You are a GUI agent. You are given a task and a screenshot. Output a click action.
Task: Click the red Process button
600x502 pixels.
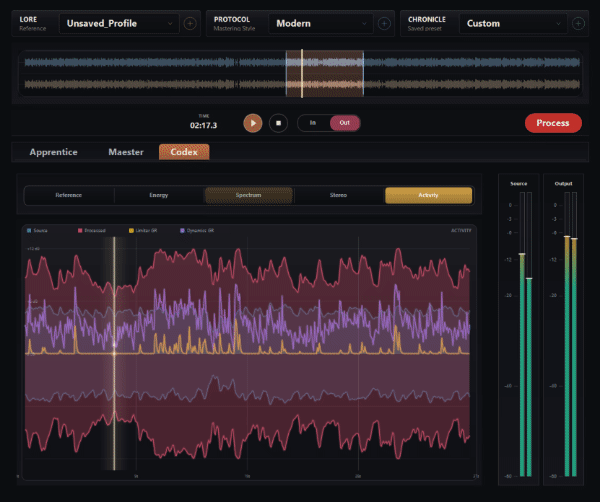(x=552, y=123)
